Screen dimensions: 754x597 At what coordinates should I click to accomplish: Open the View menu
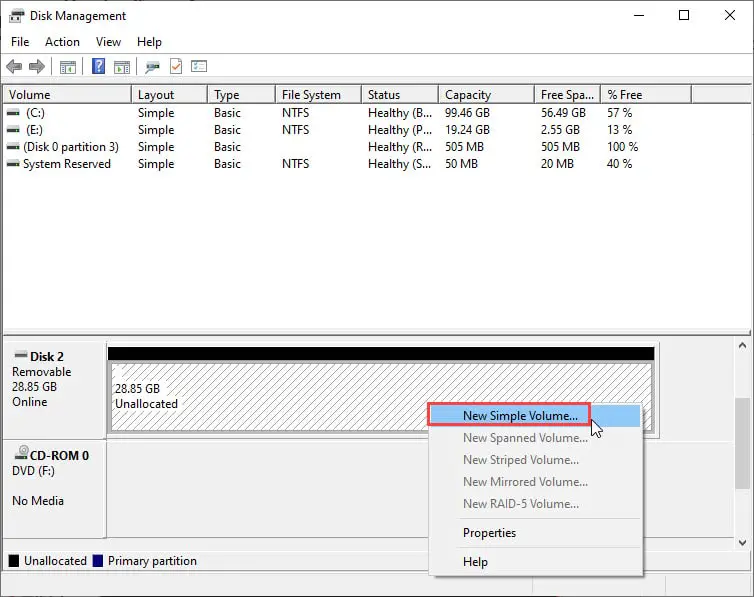point(108,42)
